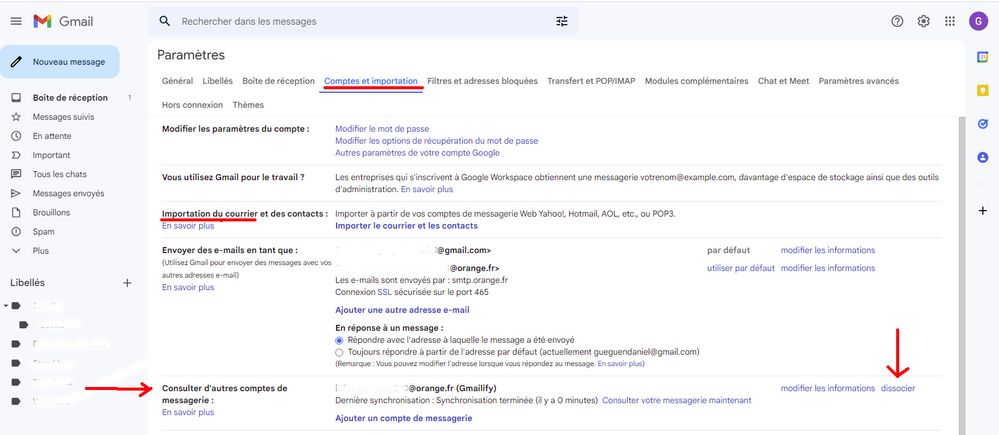Viewport: 999px width, 435px height.
Task: Click the "dissocier" link
Action: pos(897,388)
